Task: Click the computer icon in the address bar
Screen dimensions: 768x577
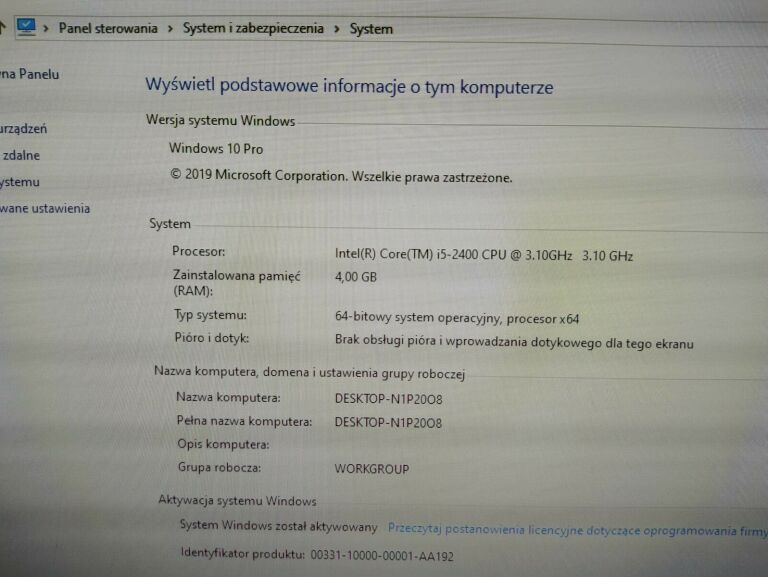Action: [x=27, y=27]
